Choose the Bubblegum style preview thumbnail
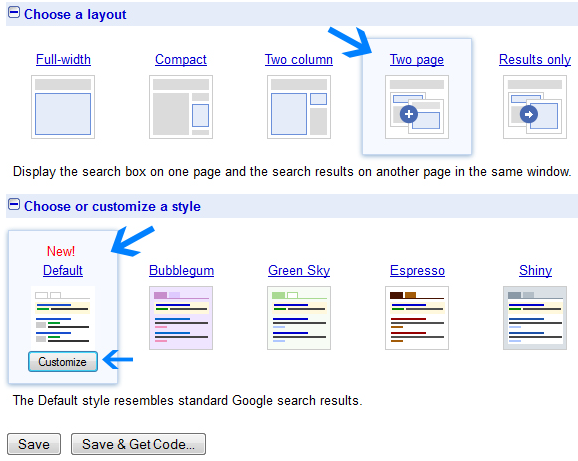The image size is (578, 461). click(181, 318)
